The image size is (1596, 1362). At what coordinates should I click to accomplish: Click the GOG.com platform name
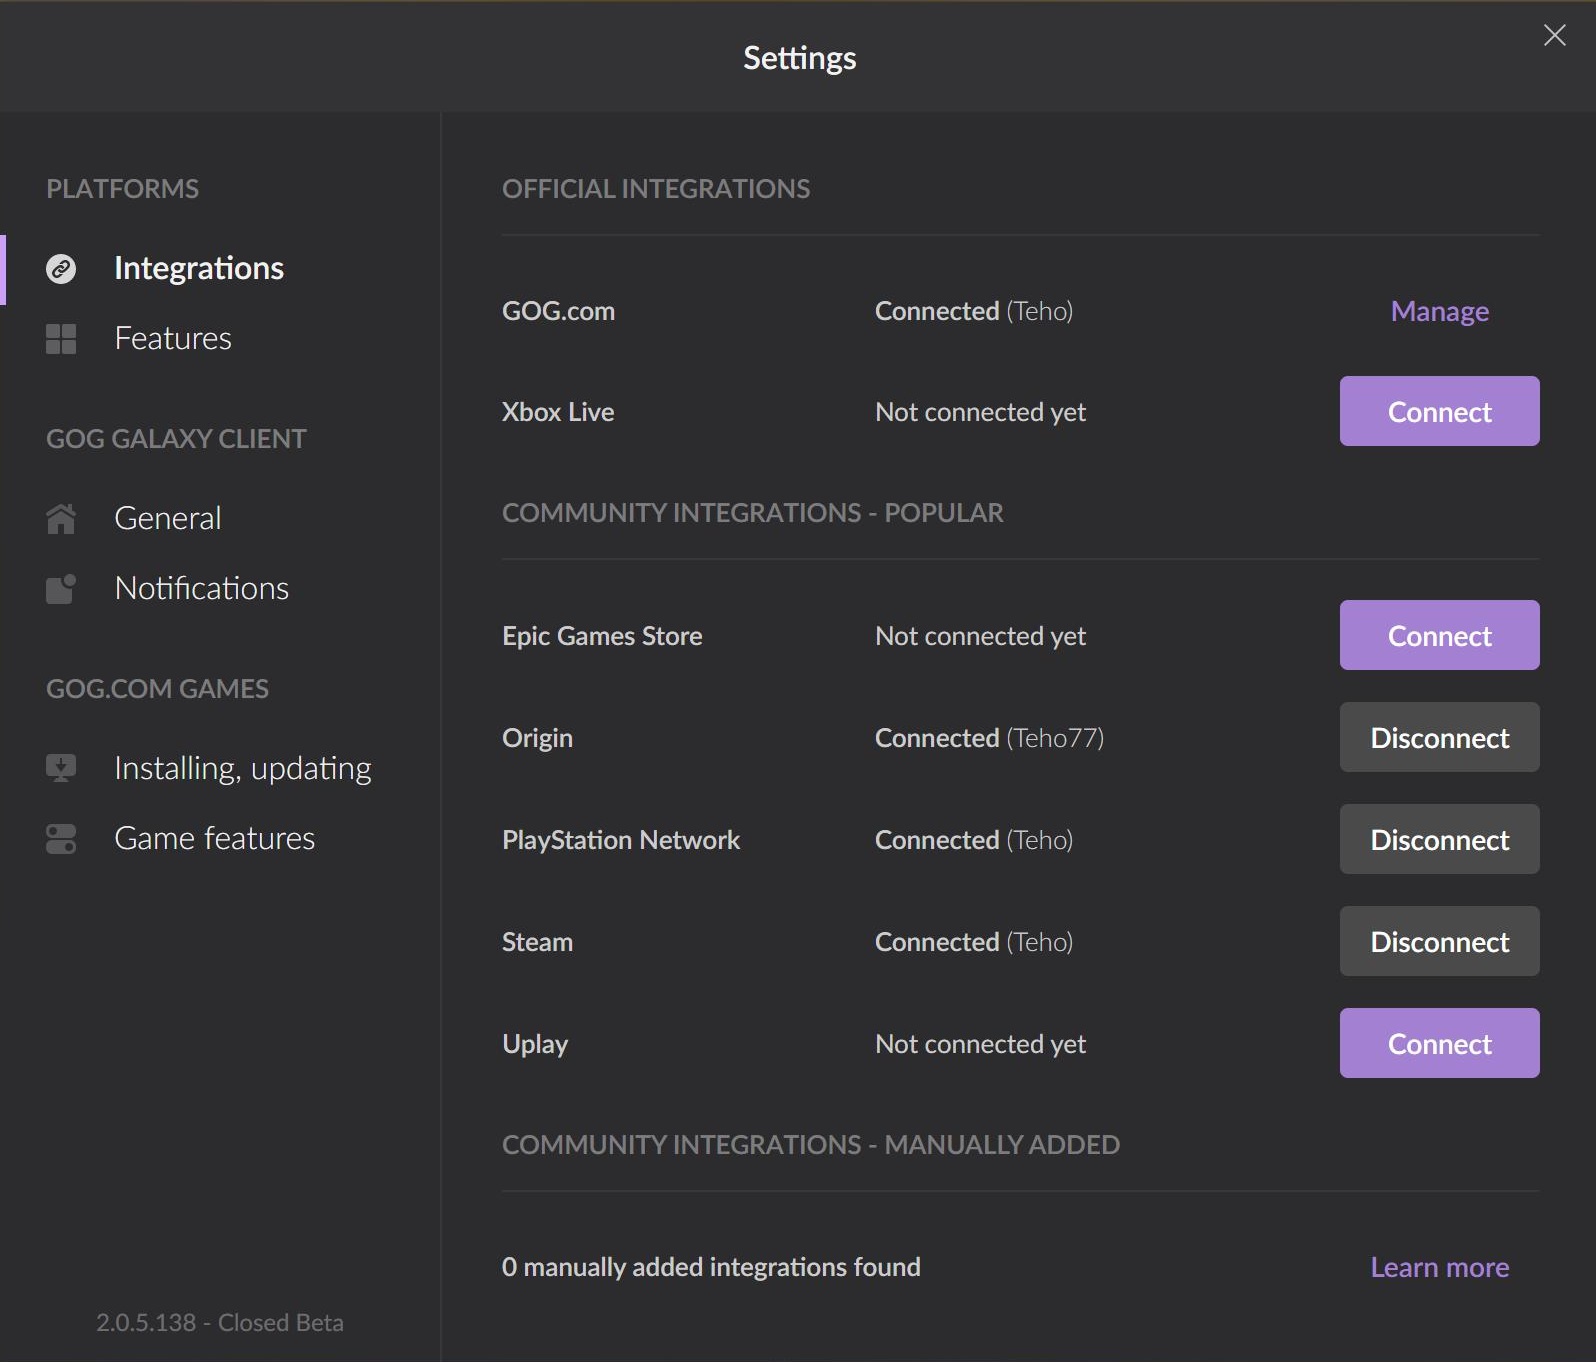(558, 311)
